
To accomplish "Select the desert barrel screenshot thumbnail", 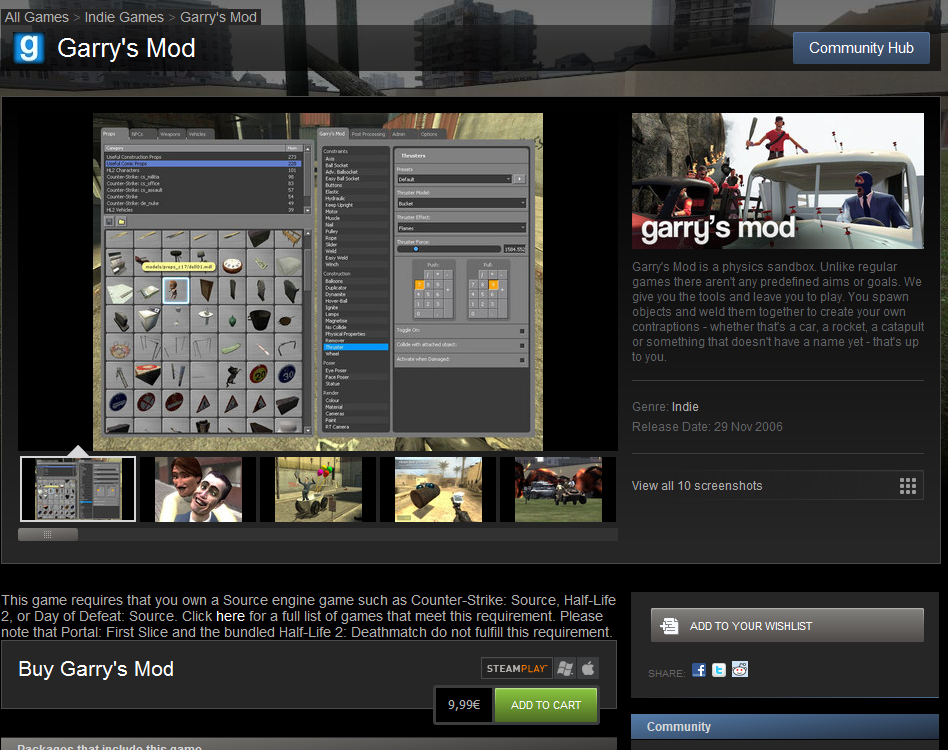I will (x=438, y=490).
